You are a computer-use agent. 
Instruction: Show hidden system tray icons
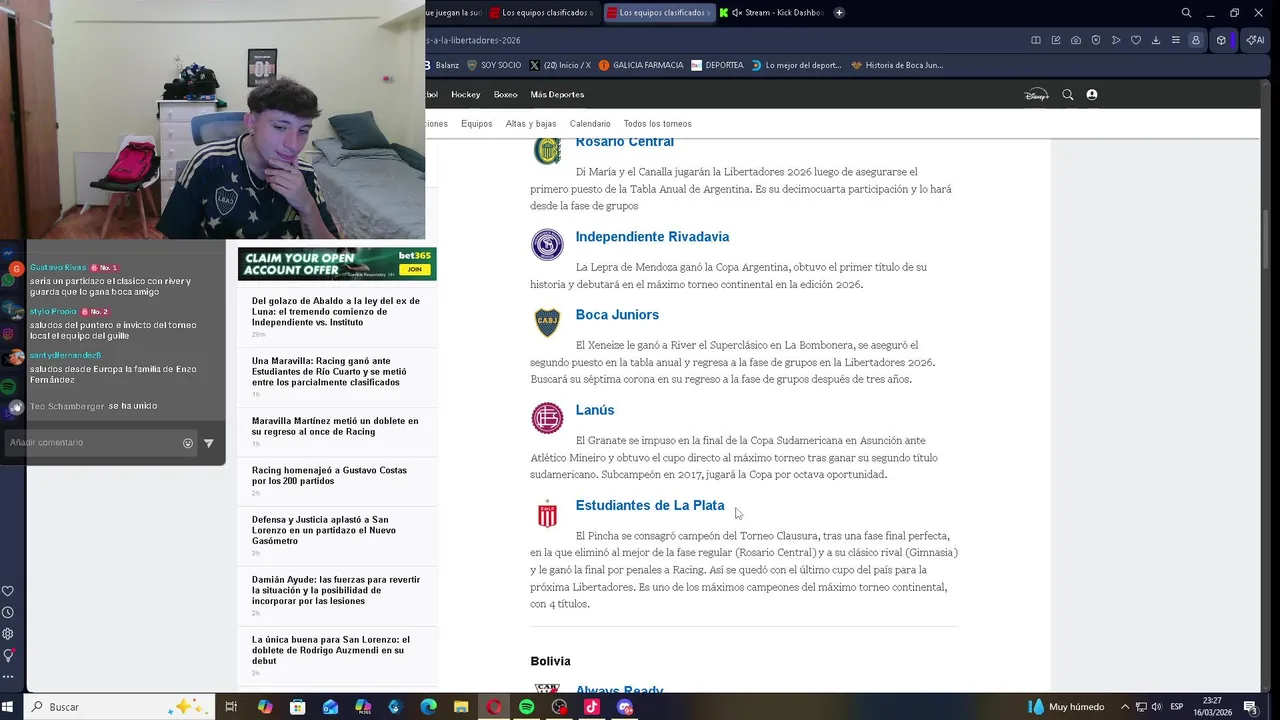tap(1125, 707)
